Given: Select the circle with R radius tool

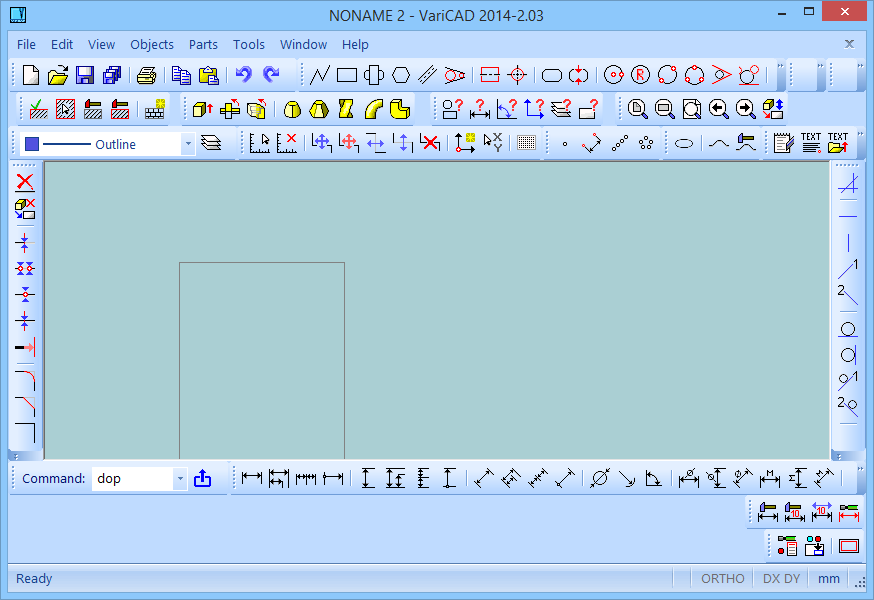Looking at the screenshot, I should click(x=640, y=75).
